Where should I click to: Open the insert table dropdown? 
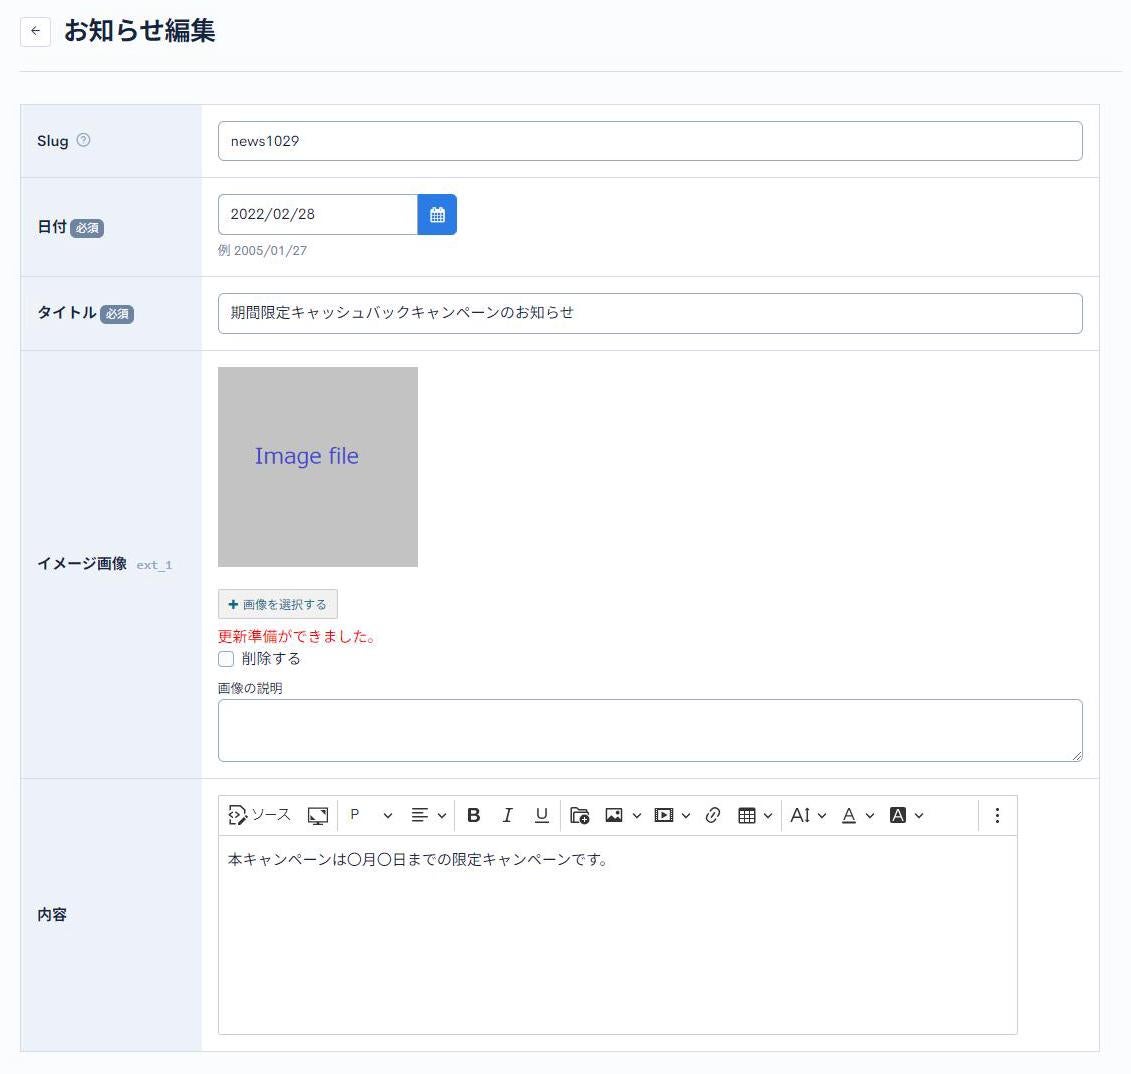click(755, 815)
